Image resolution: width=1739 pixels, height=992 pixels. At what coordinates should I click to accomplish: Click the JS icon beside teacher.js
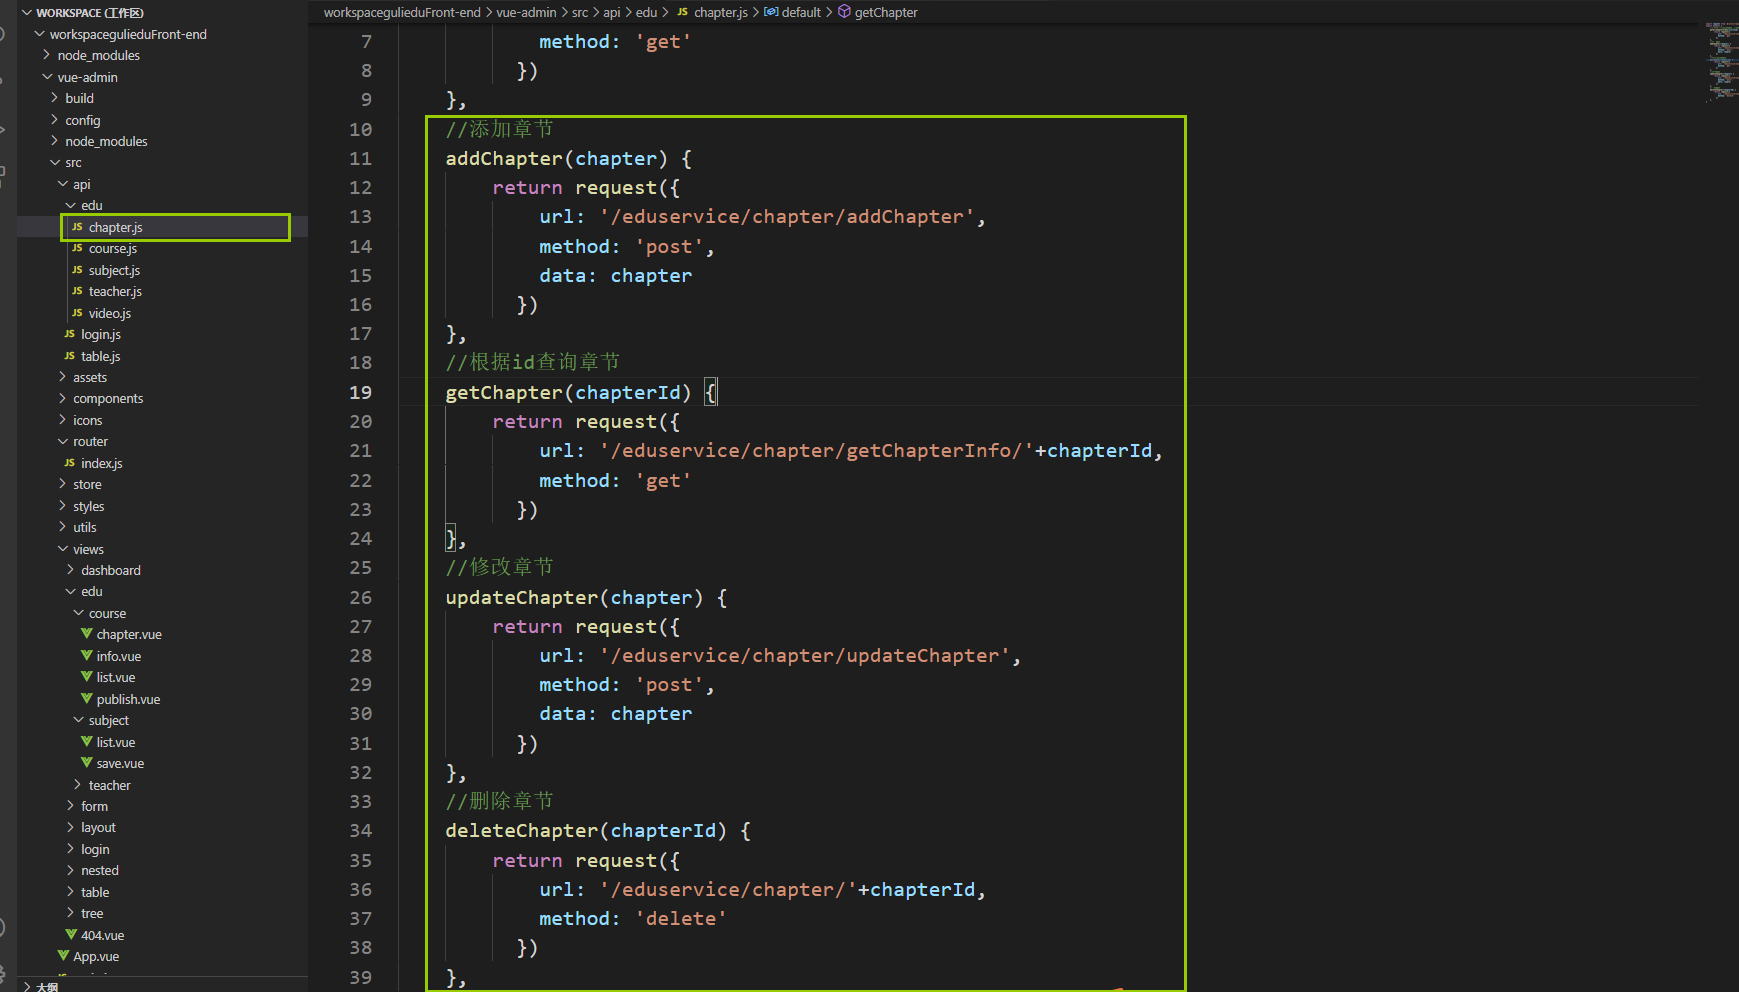[x=77, y=291]
